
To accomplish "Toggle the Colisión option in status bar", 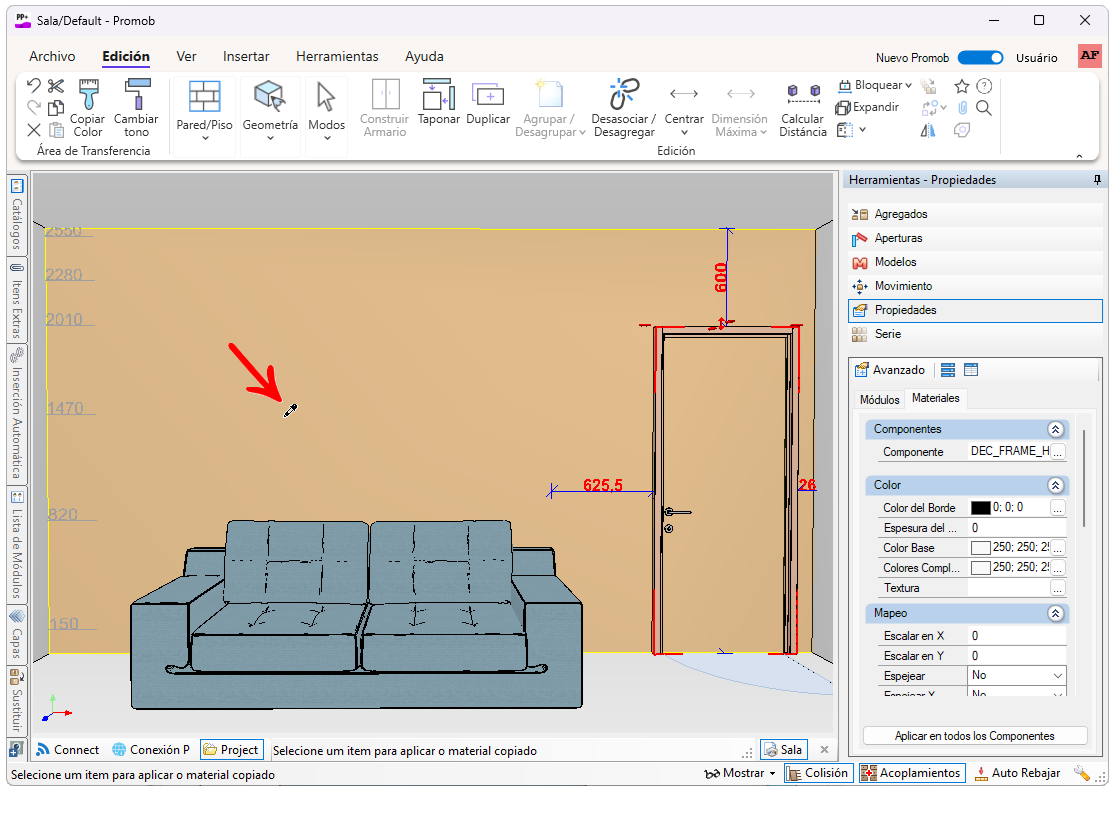I will click(817, 773).
